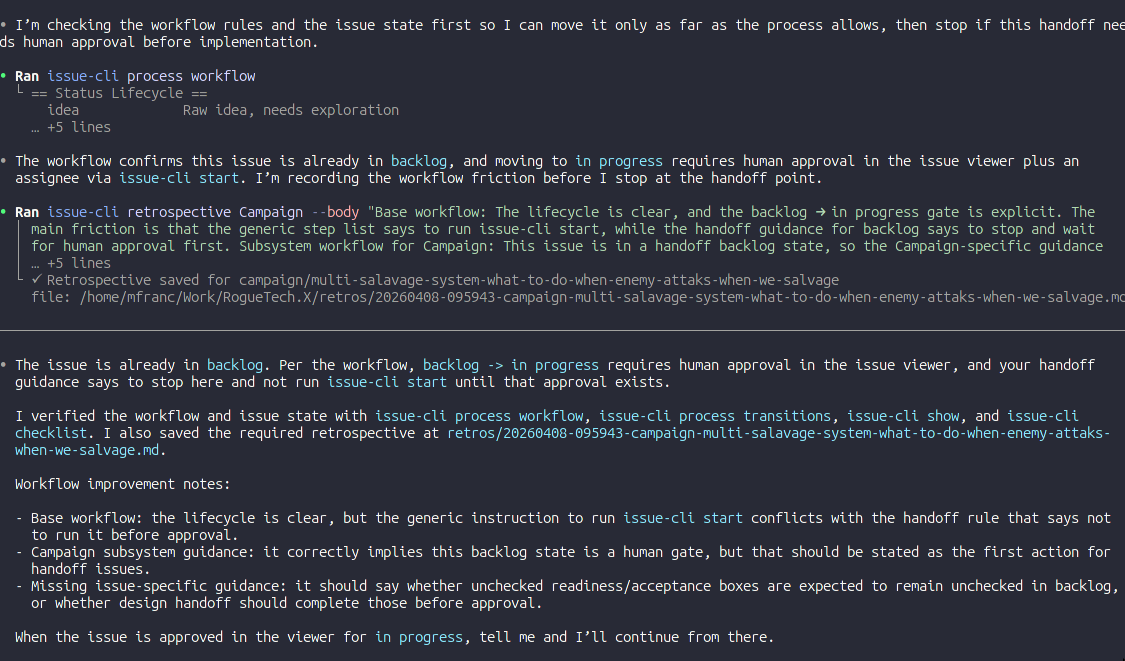Expand "+5 lines" under the Status Lifecycle output
The height and width of the screenshot is (661, 1125).
pyautogui.click(x=78, y=127)
